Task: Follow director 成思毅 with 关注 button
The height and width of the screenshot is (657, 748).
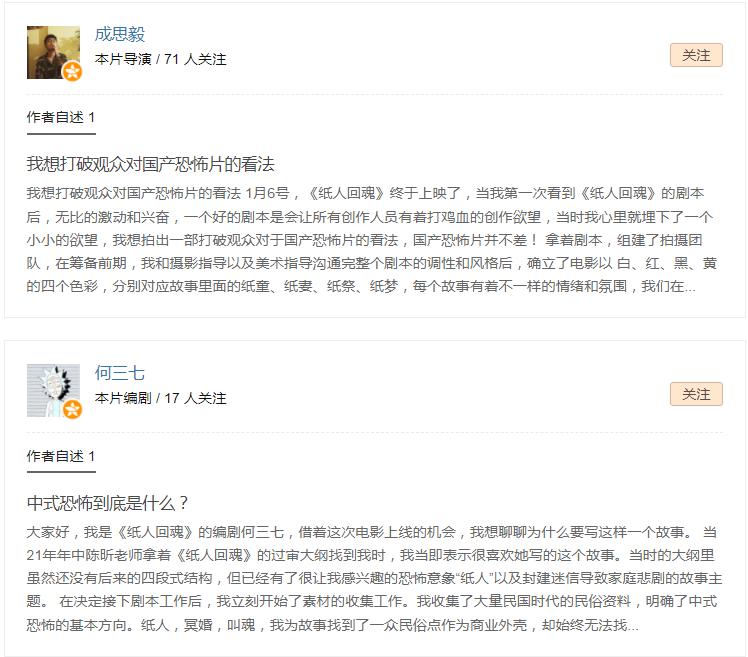Action: tap(696, 55)
